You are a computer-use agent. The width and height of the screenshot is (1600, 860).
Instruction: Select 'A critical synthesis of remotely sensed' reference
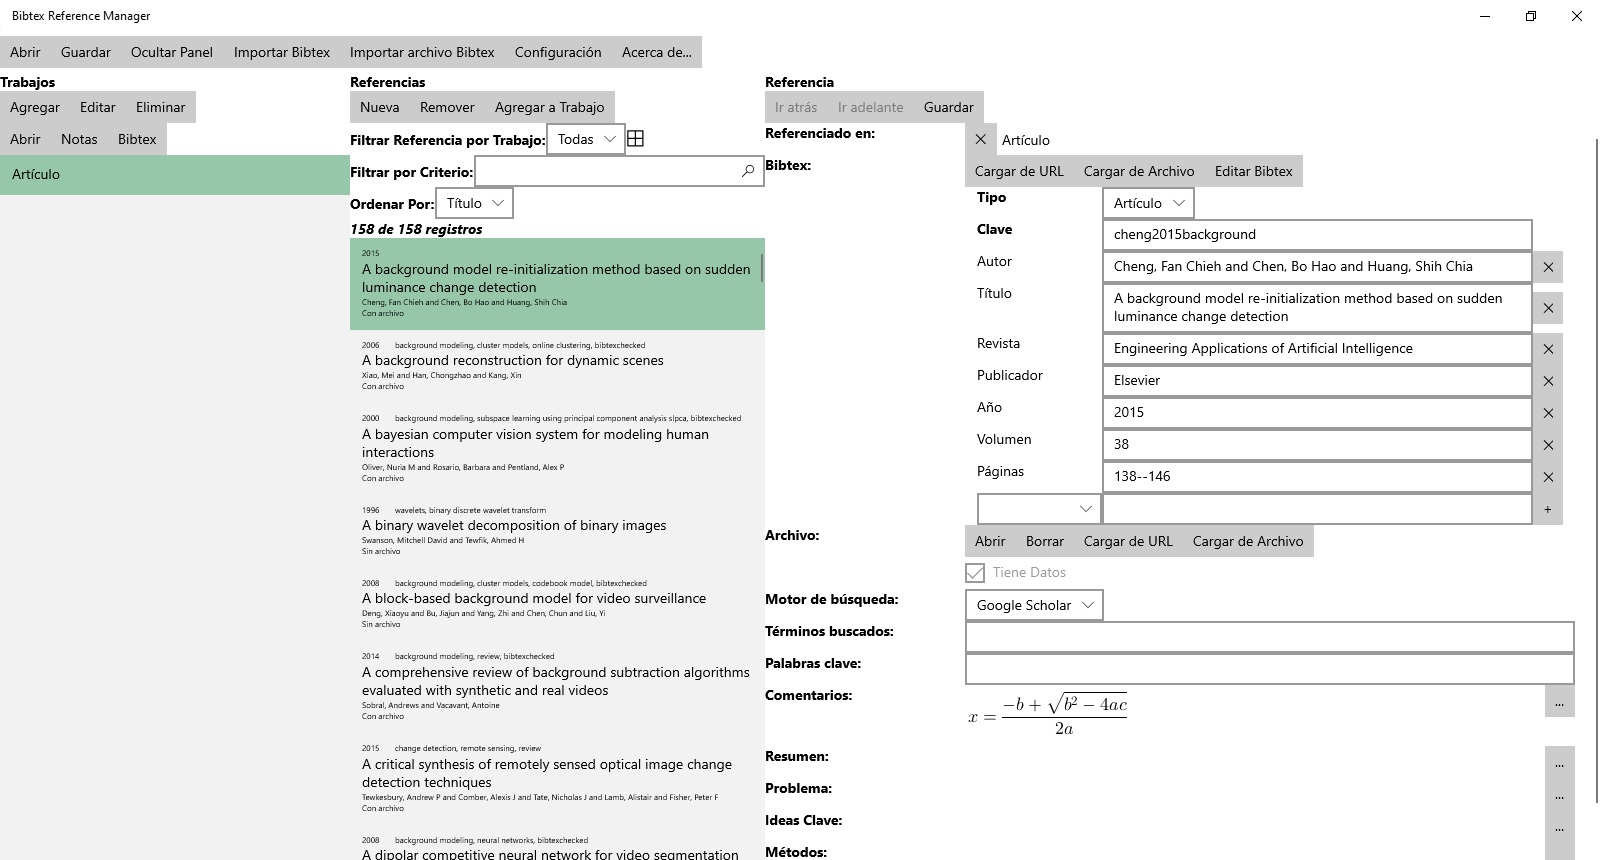(557, 779)
